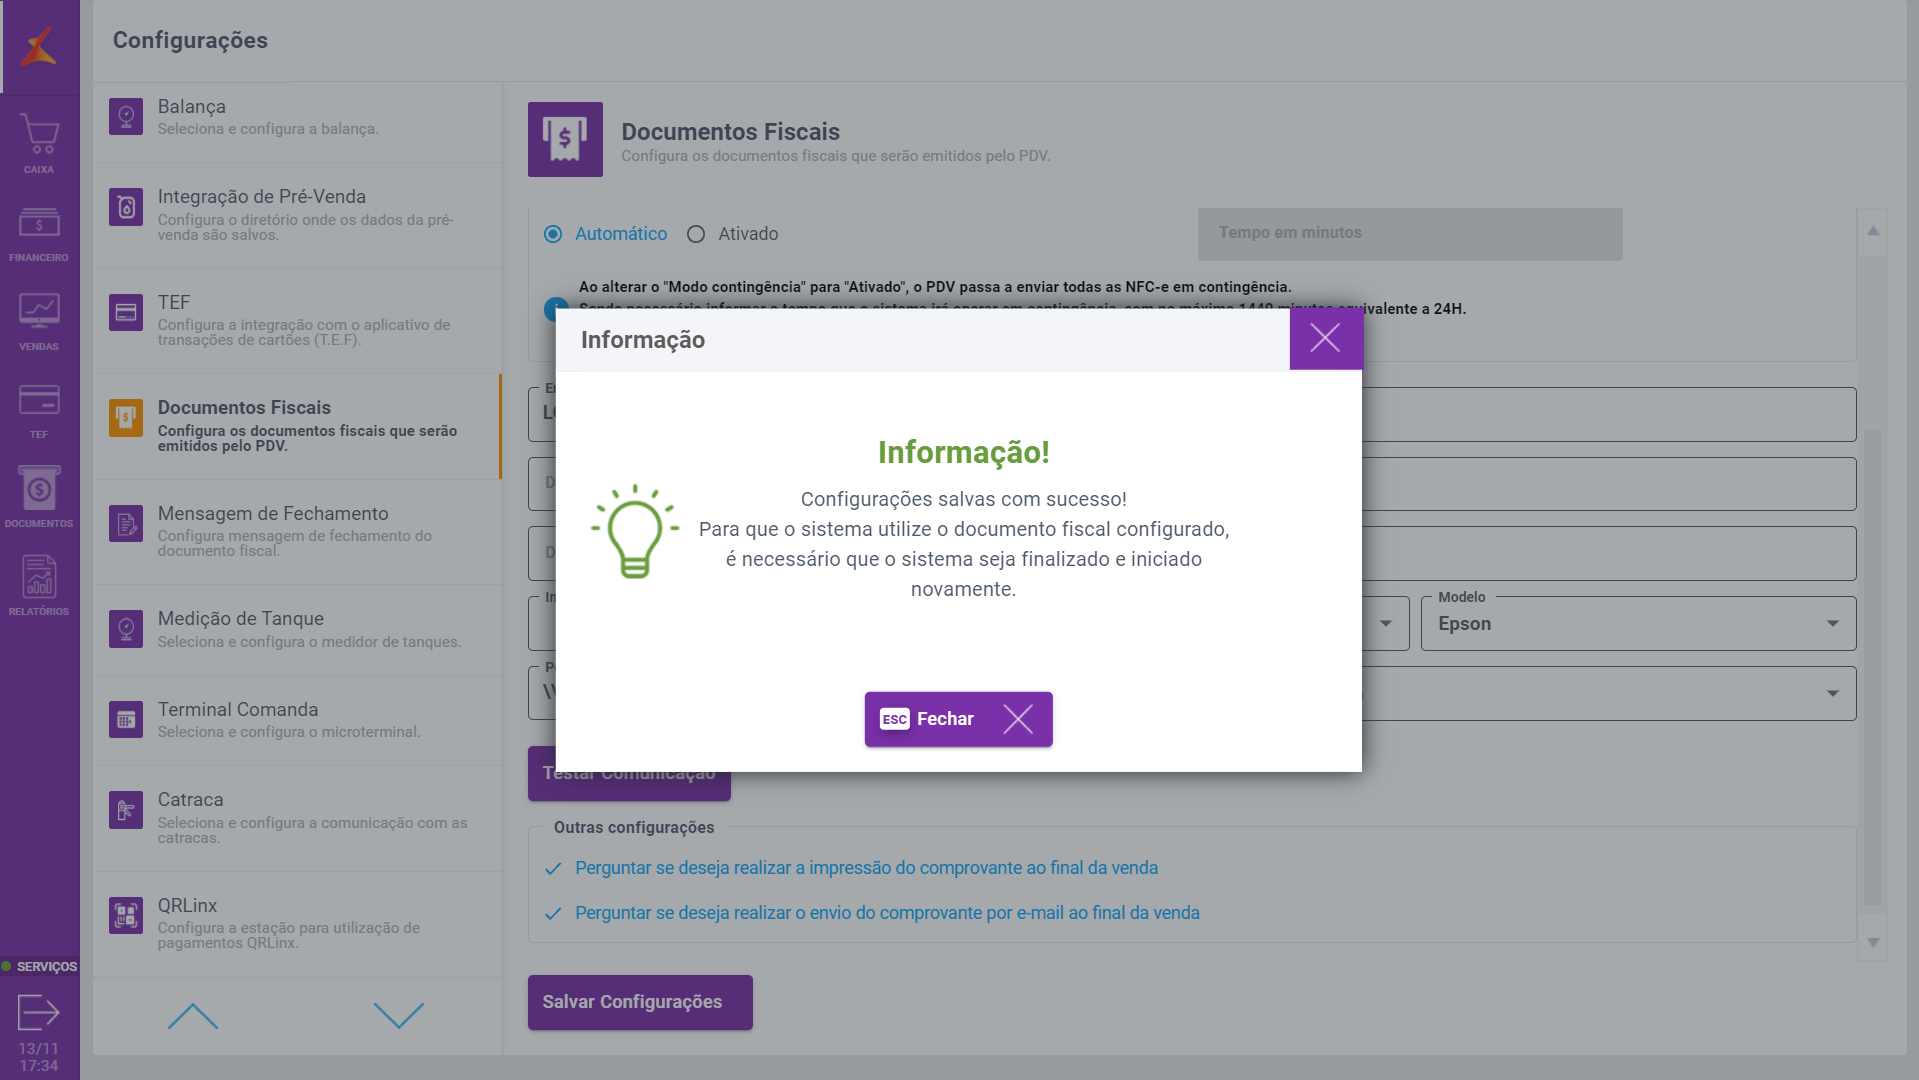This screenshot has height=1080, width=1919.
Task: Click Salvar Configurações button
Action: point(639,1002)
